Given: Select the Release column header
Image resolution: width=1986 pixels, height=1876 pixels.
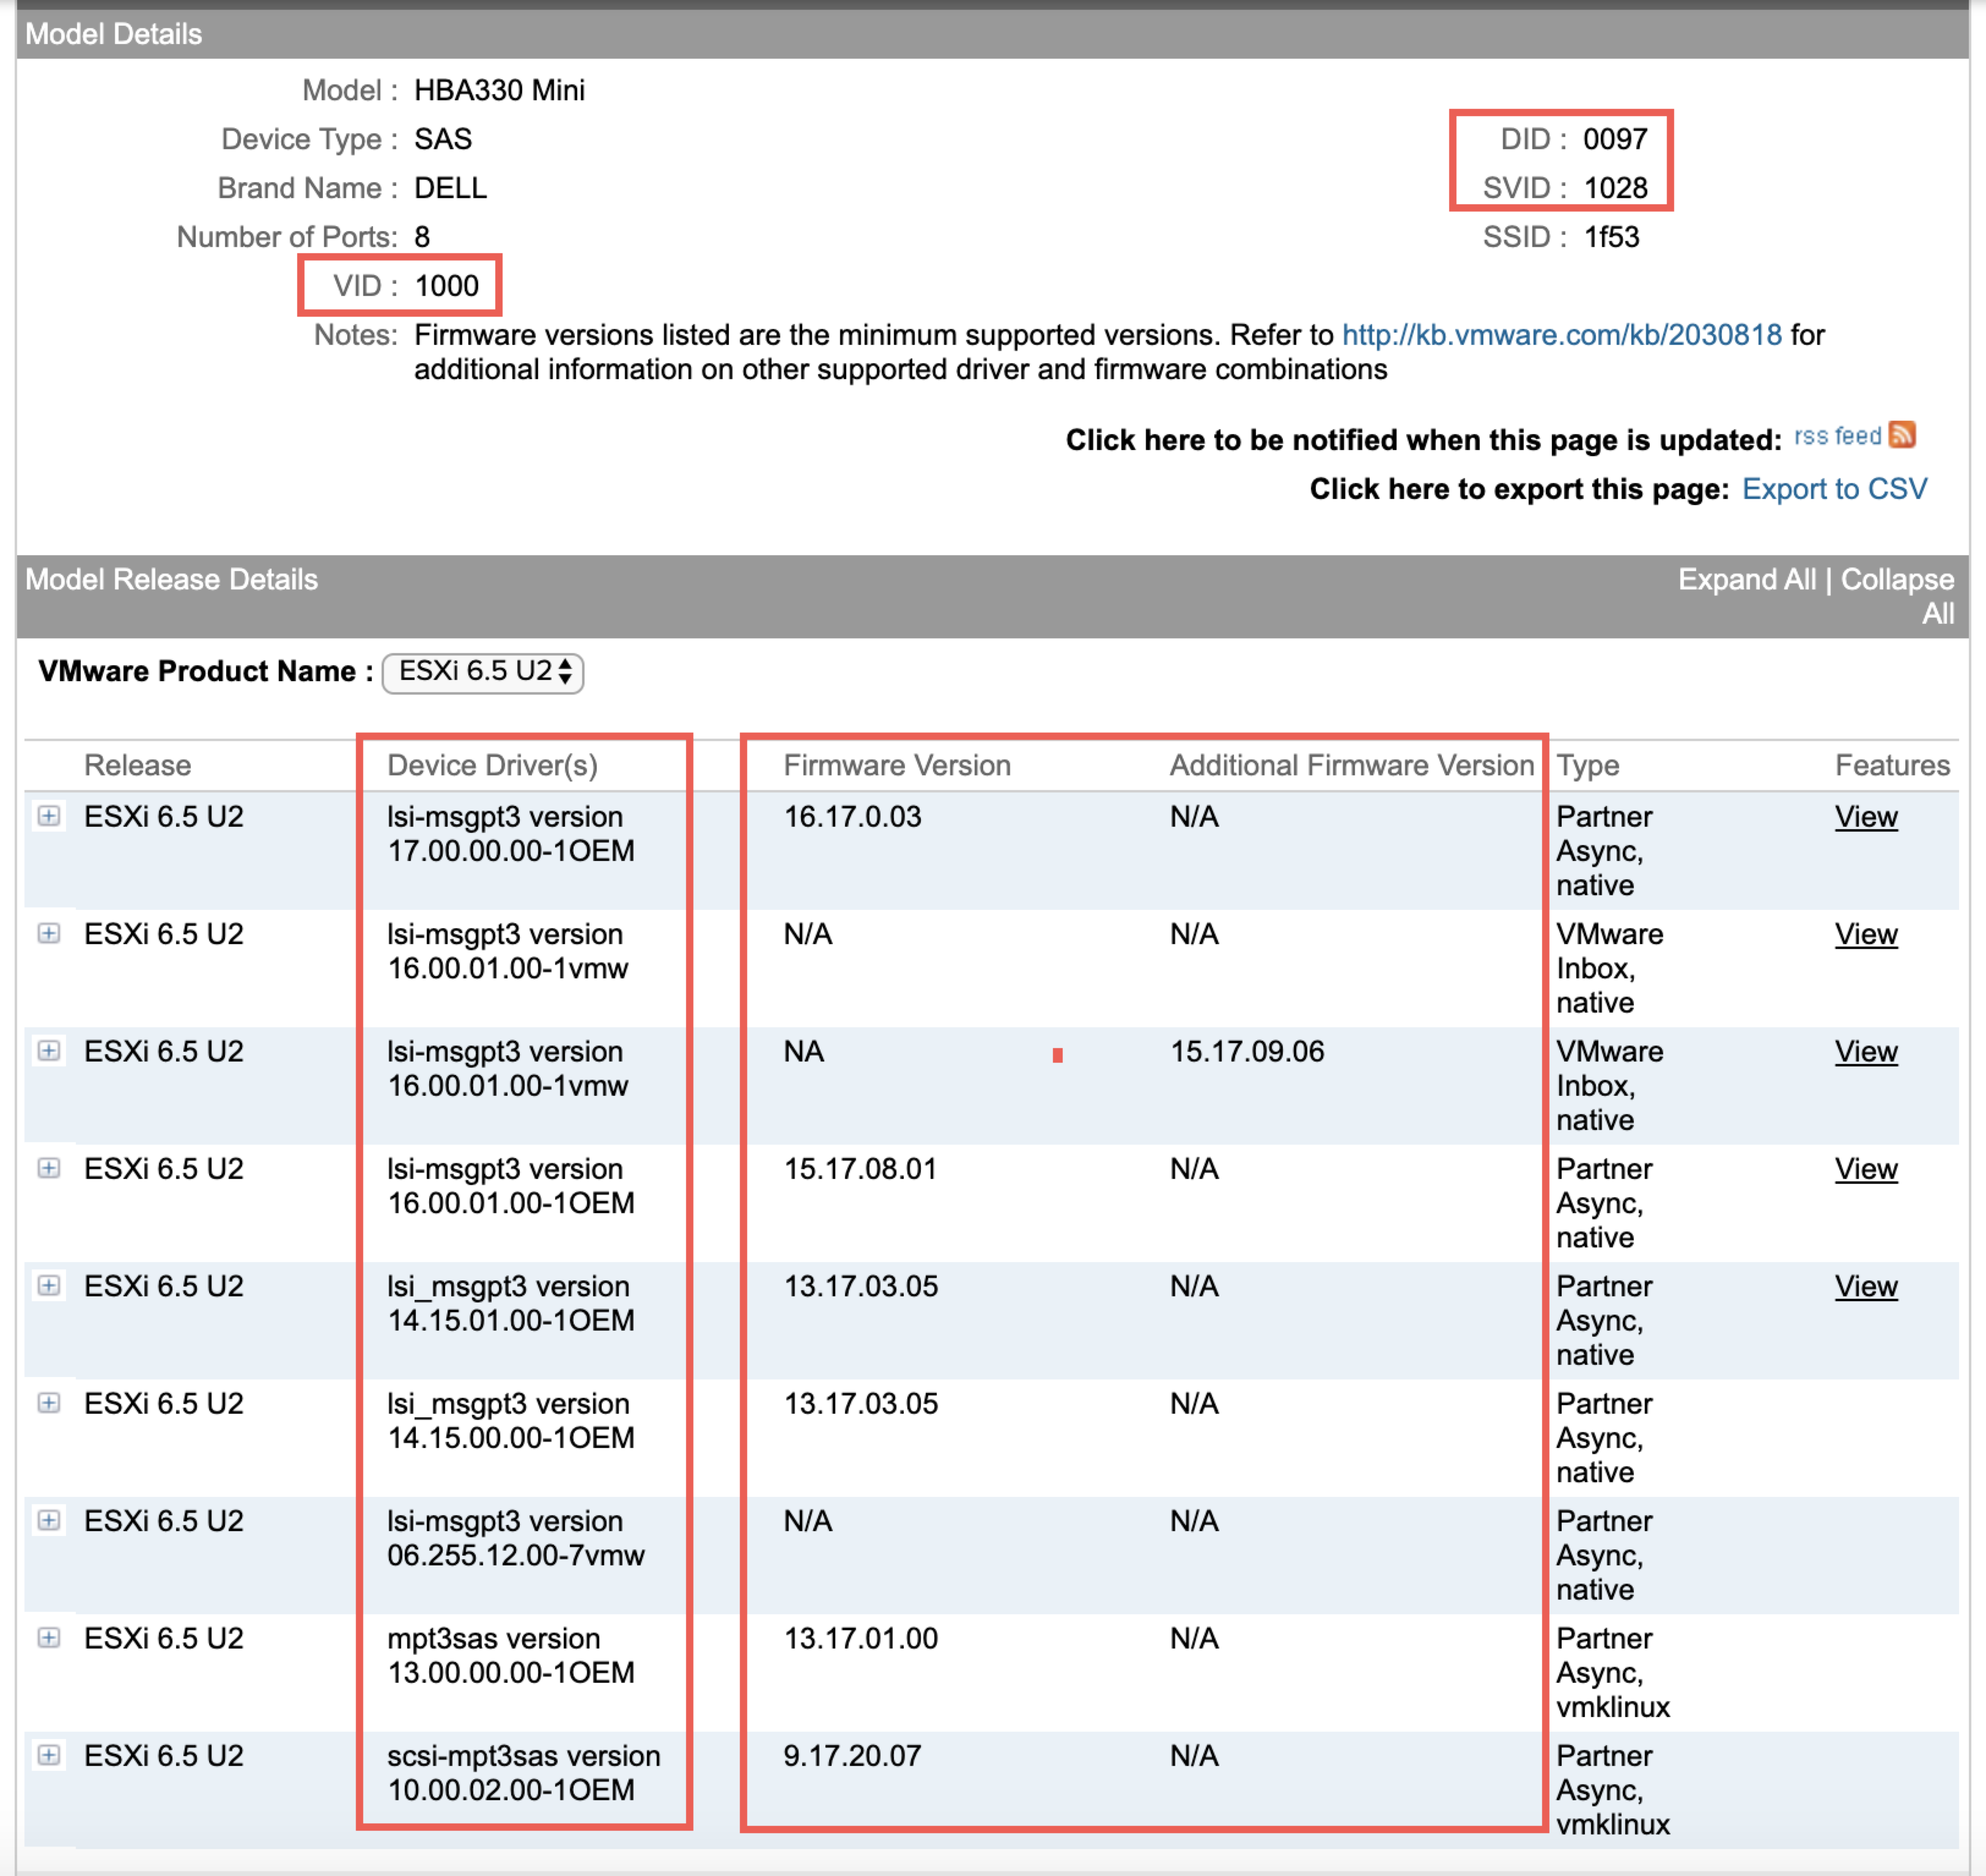Looking at the screenshot, I should tap(137, 765).
